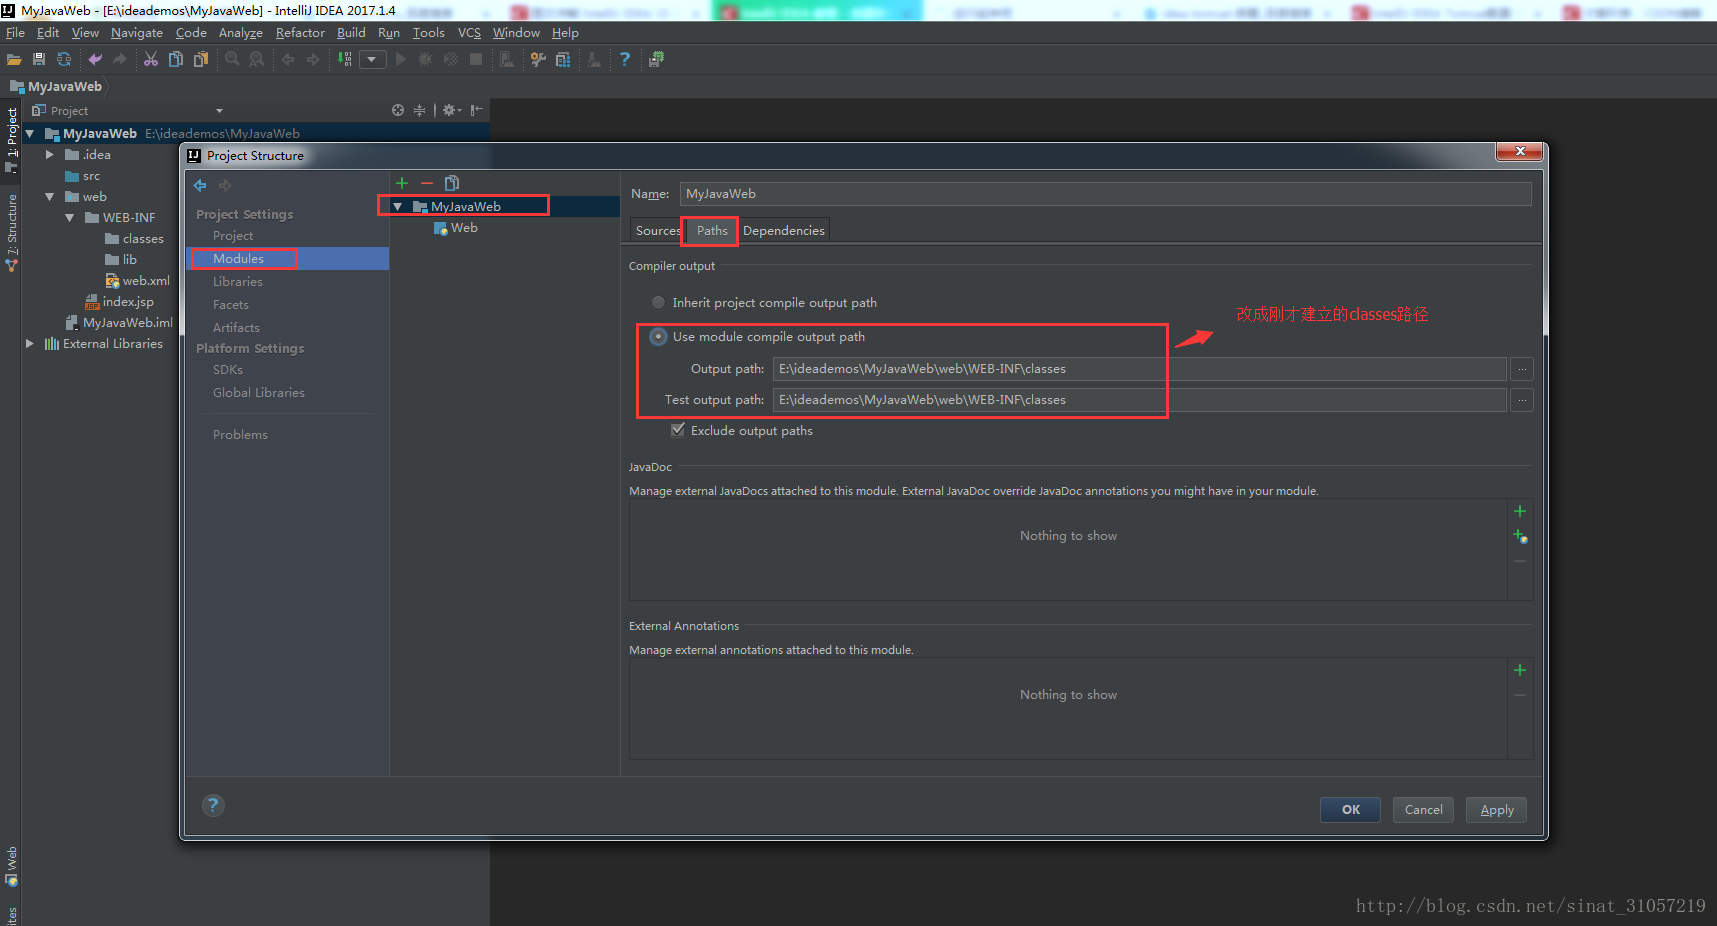The image size is (1717, 926).
Task: Add JavaDoc URL with globe plus icon
Action: click(x=1520, y=537)
